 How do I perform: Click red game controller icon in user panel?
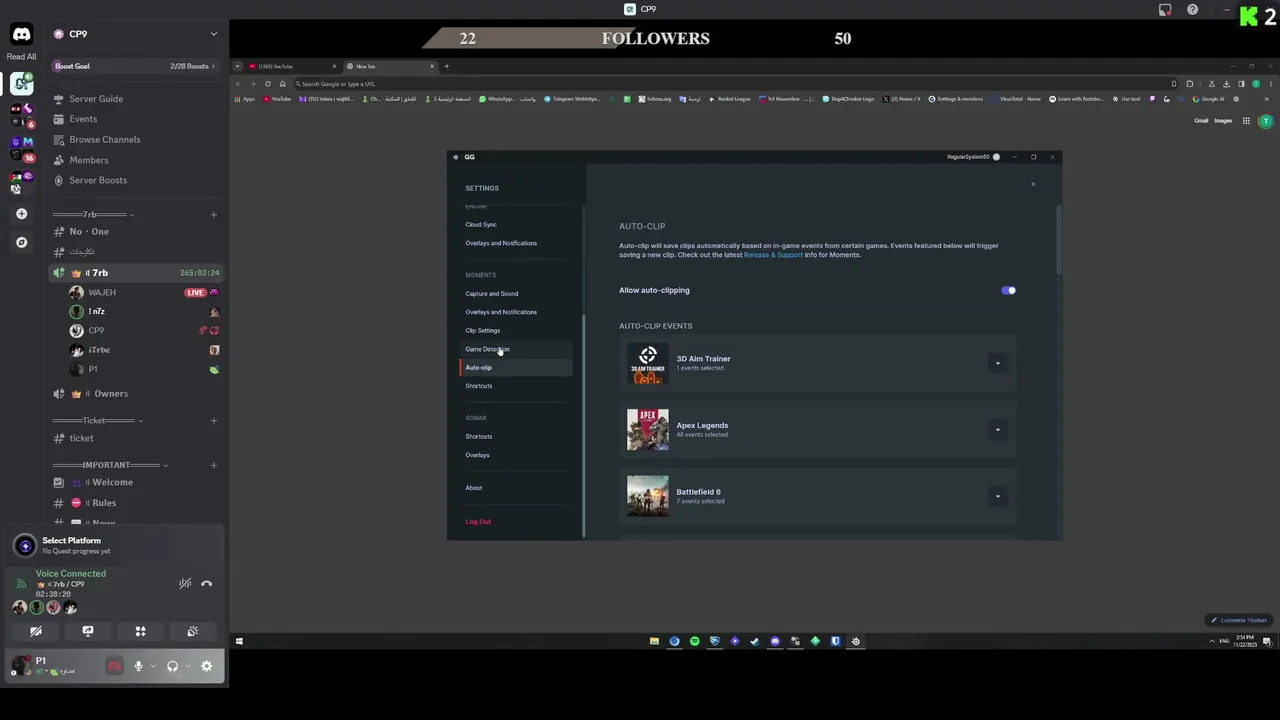tap(114, 666)
